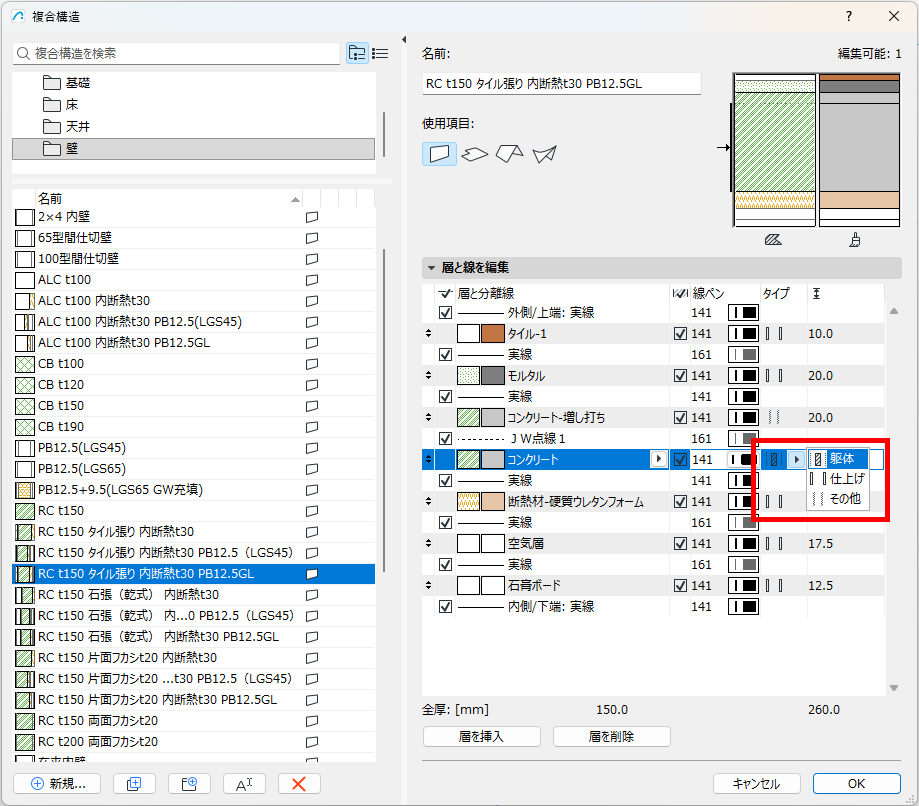Choose その他 from type menu

[837, 499]
